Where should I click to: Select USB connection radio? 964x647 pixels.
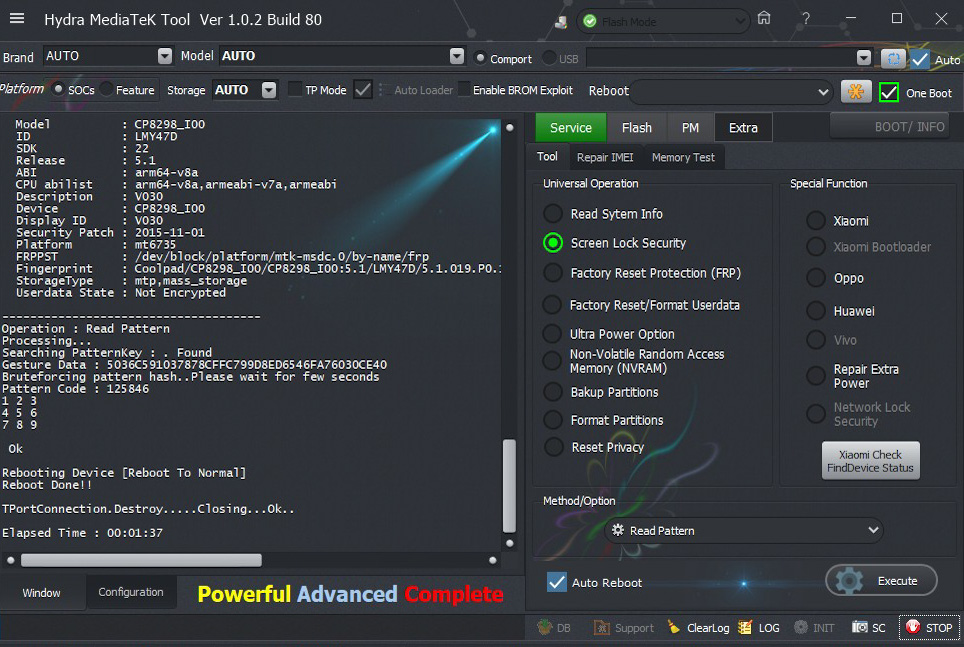tap(549, 58)
